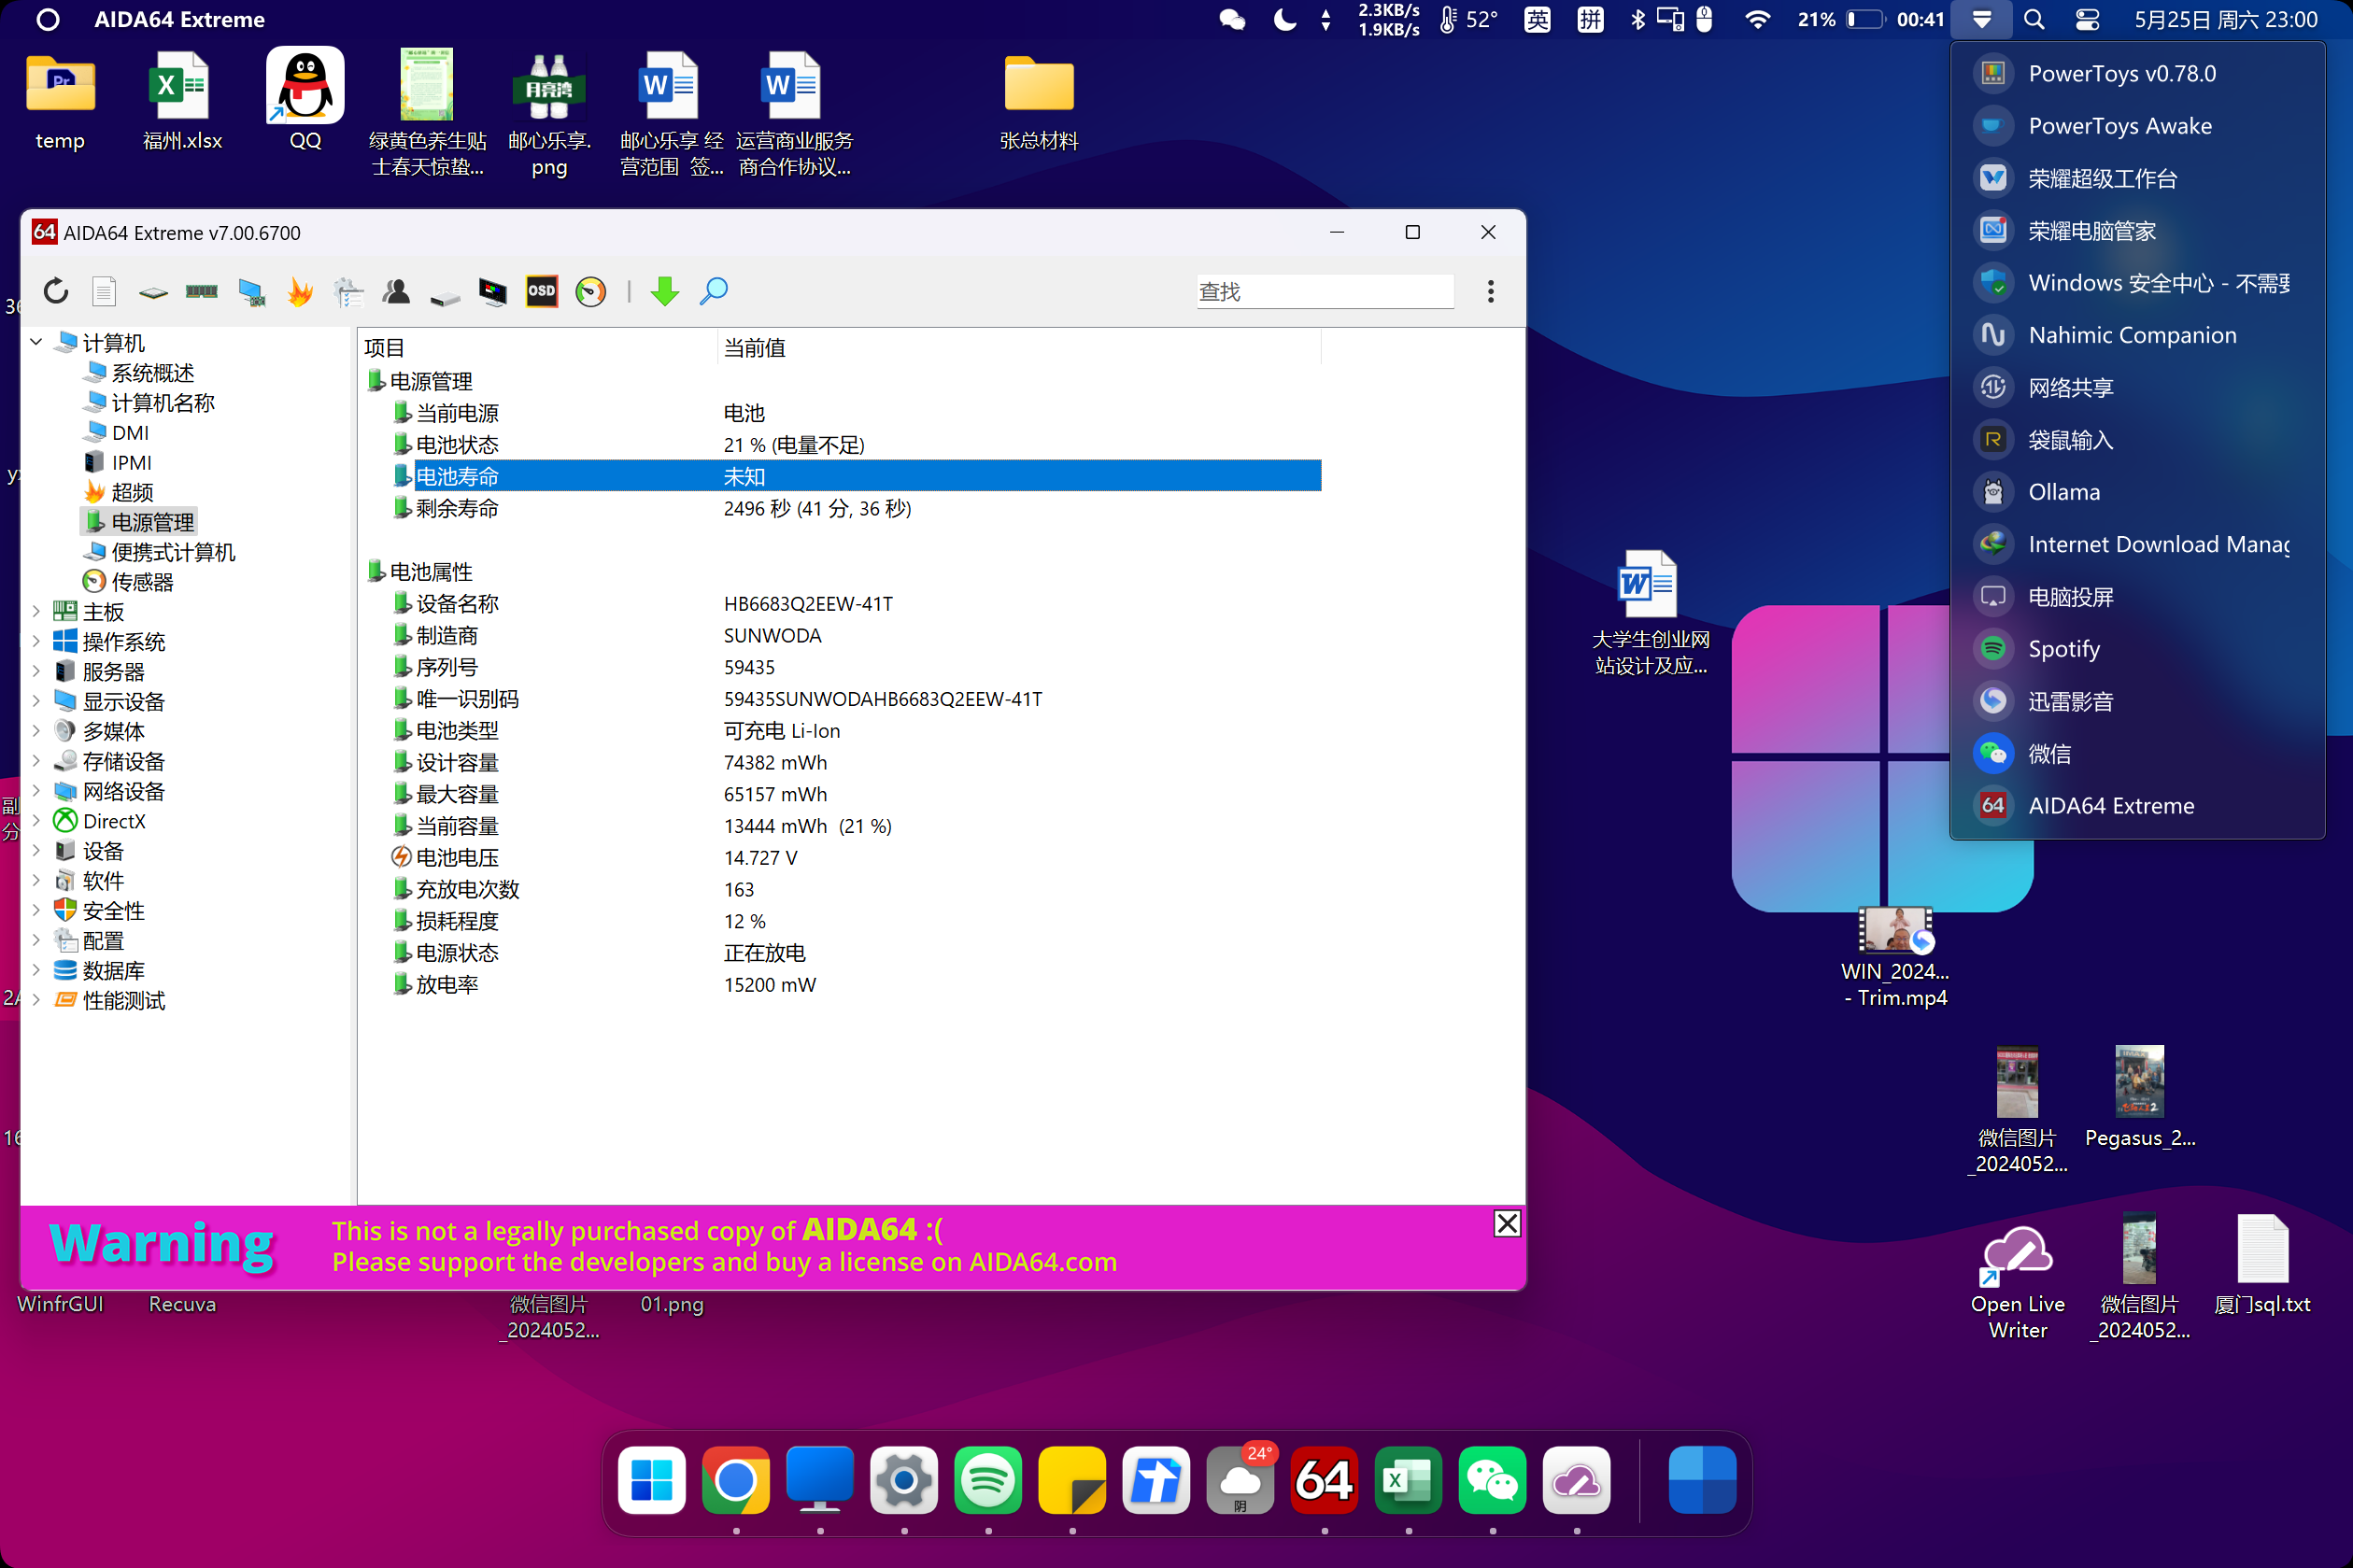
Task: Click the Bluetooth icon in the menu bar
Action: [x=1637, y=19]
